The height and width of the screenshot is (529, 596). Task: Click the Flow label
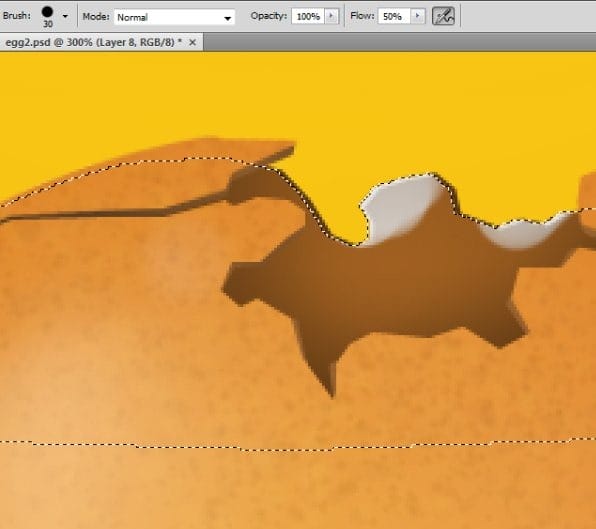tap(362, 16)
